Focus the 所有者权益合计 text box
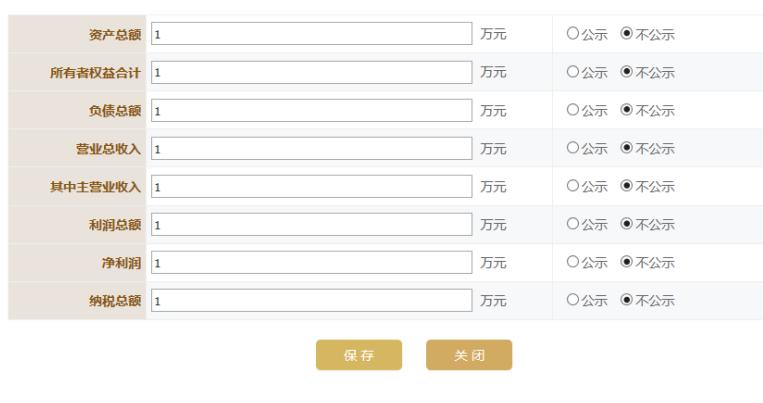The width and height of the screenshot is (763, 403). point(311,72)
